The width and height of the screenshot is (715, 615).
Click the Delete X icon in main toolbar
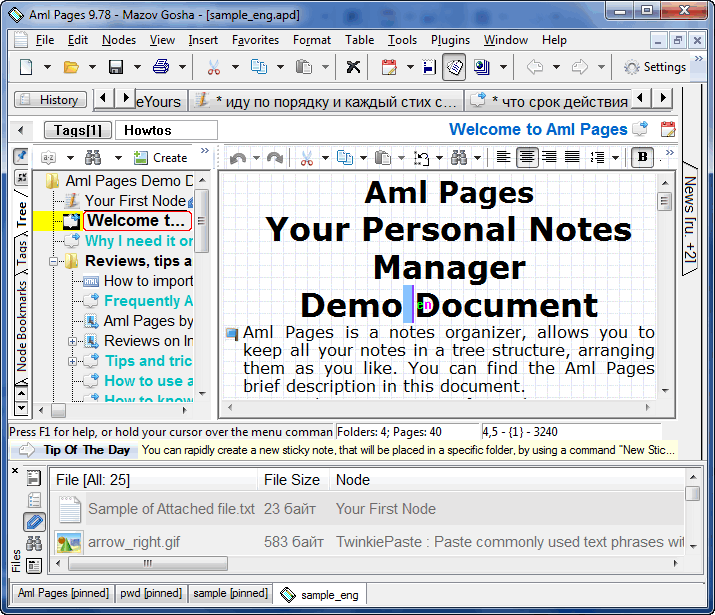353,67
